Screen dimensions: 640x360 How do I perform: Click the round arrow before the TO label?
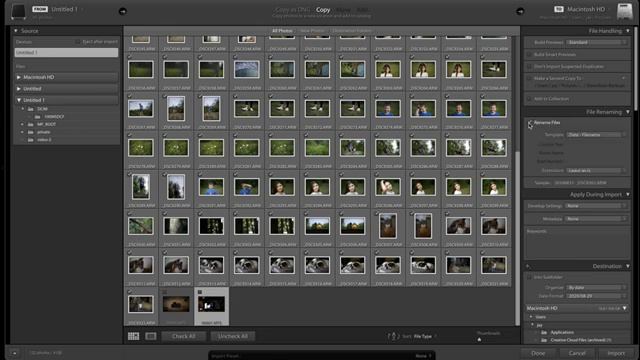pyautogui.click(x=520, y=11)
